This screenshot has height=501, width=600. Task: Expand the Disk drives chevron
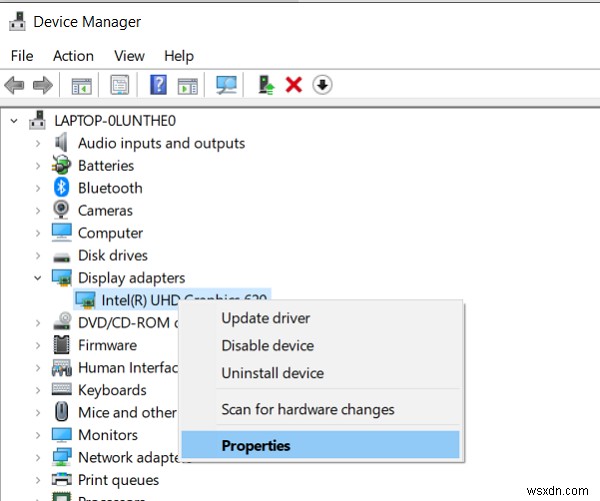38,255
